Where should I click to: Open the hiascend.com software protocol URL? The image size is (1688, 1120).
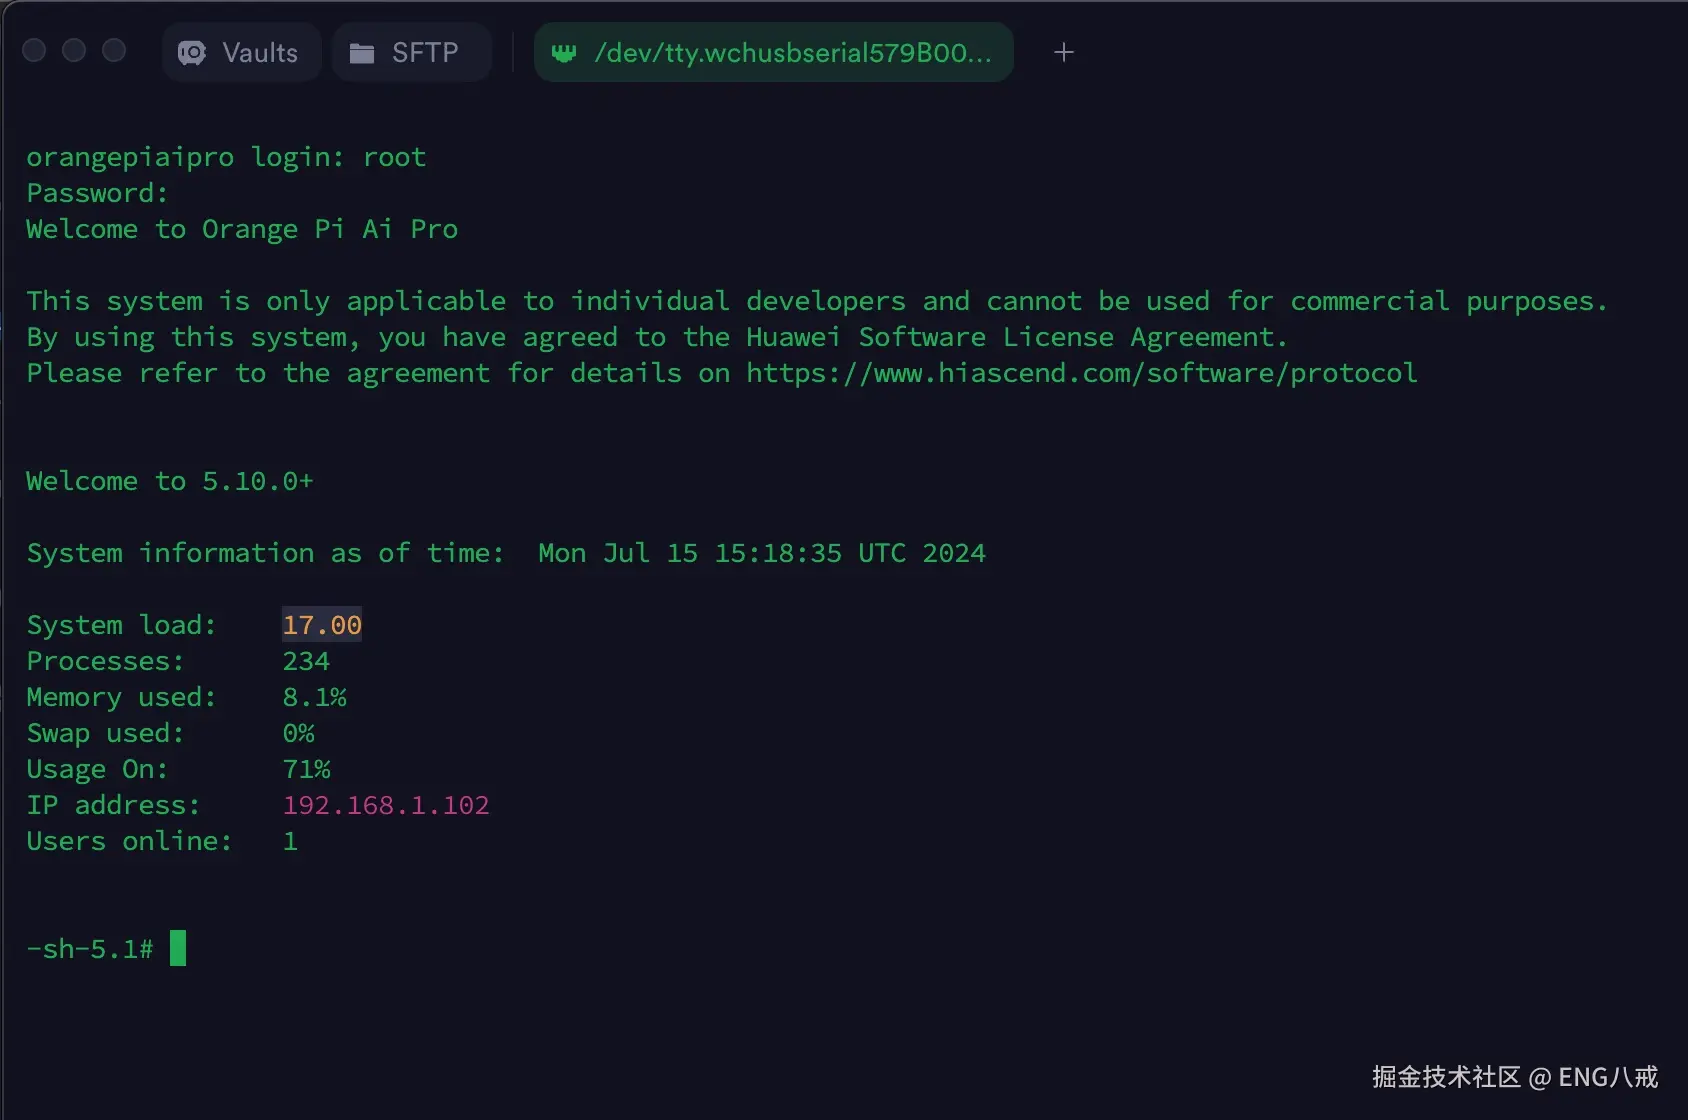click(1081, 373)
